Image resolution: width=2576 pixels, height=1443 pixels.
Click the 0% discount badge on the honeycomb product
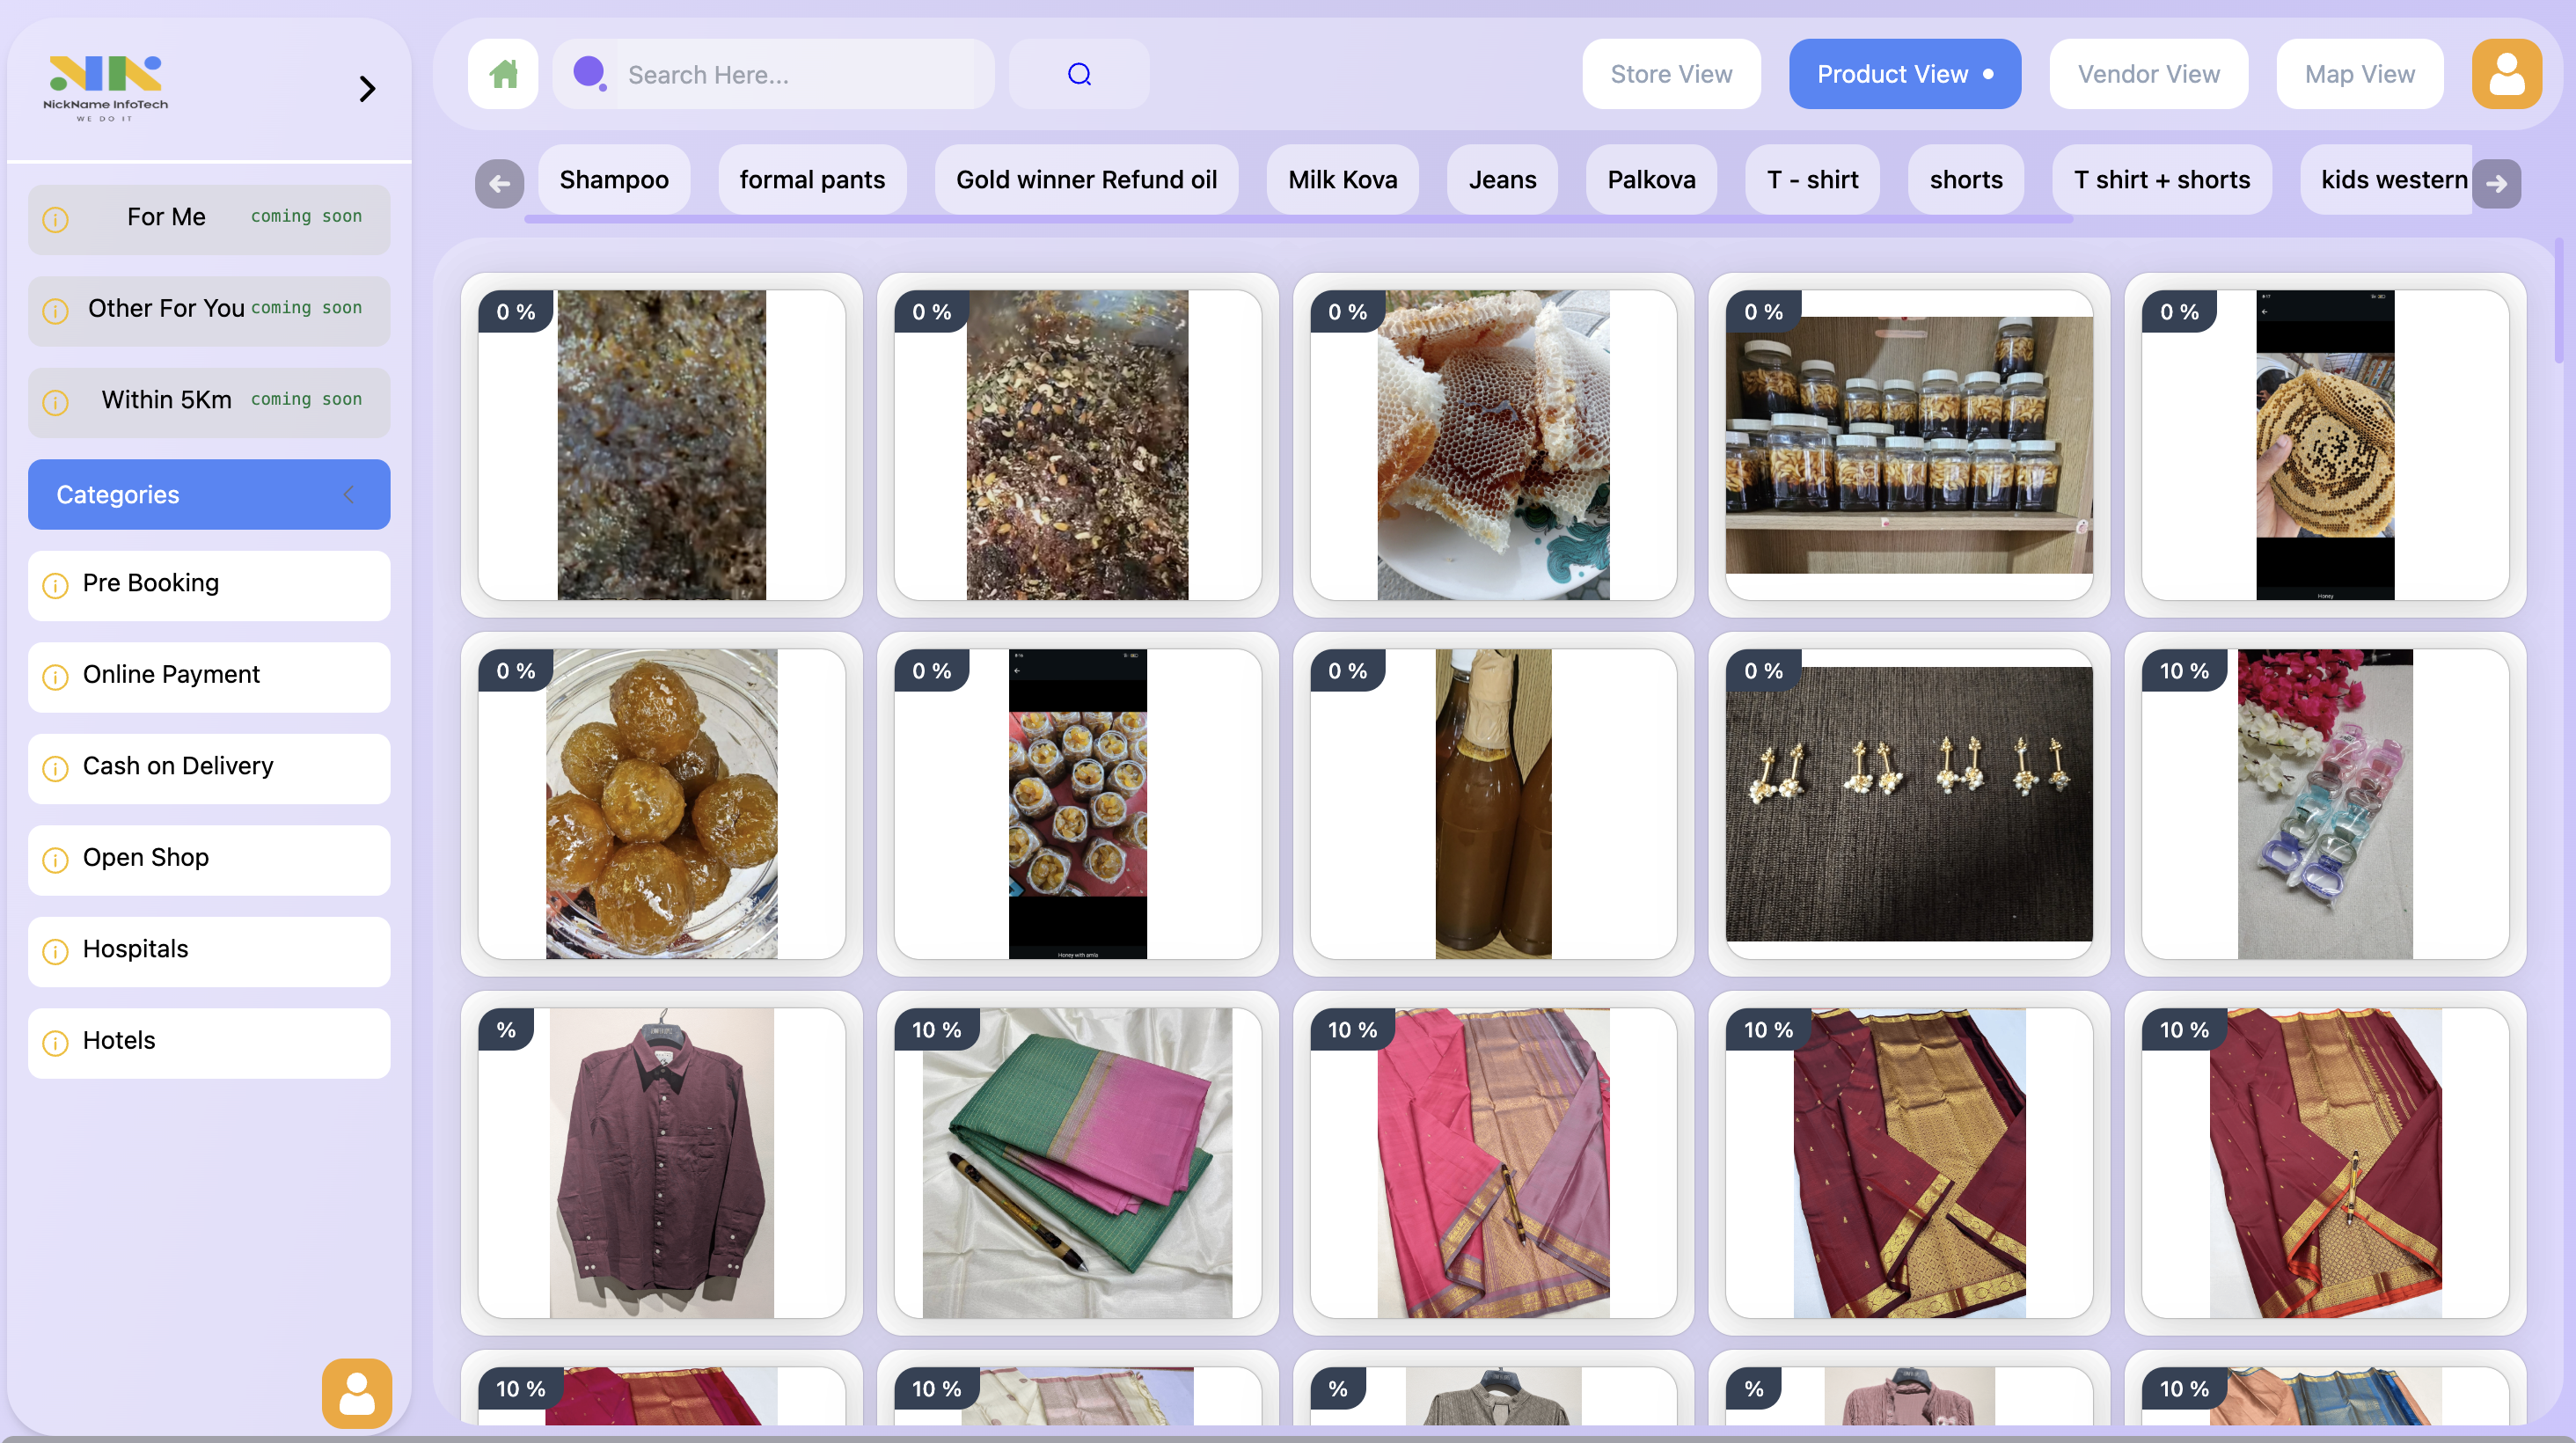pos(1347,311)
